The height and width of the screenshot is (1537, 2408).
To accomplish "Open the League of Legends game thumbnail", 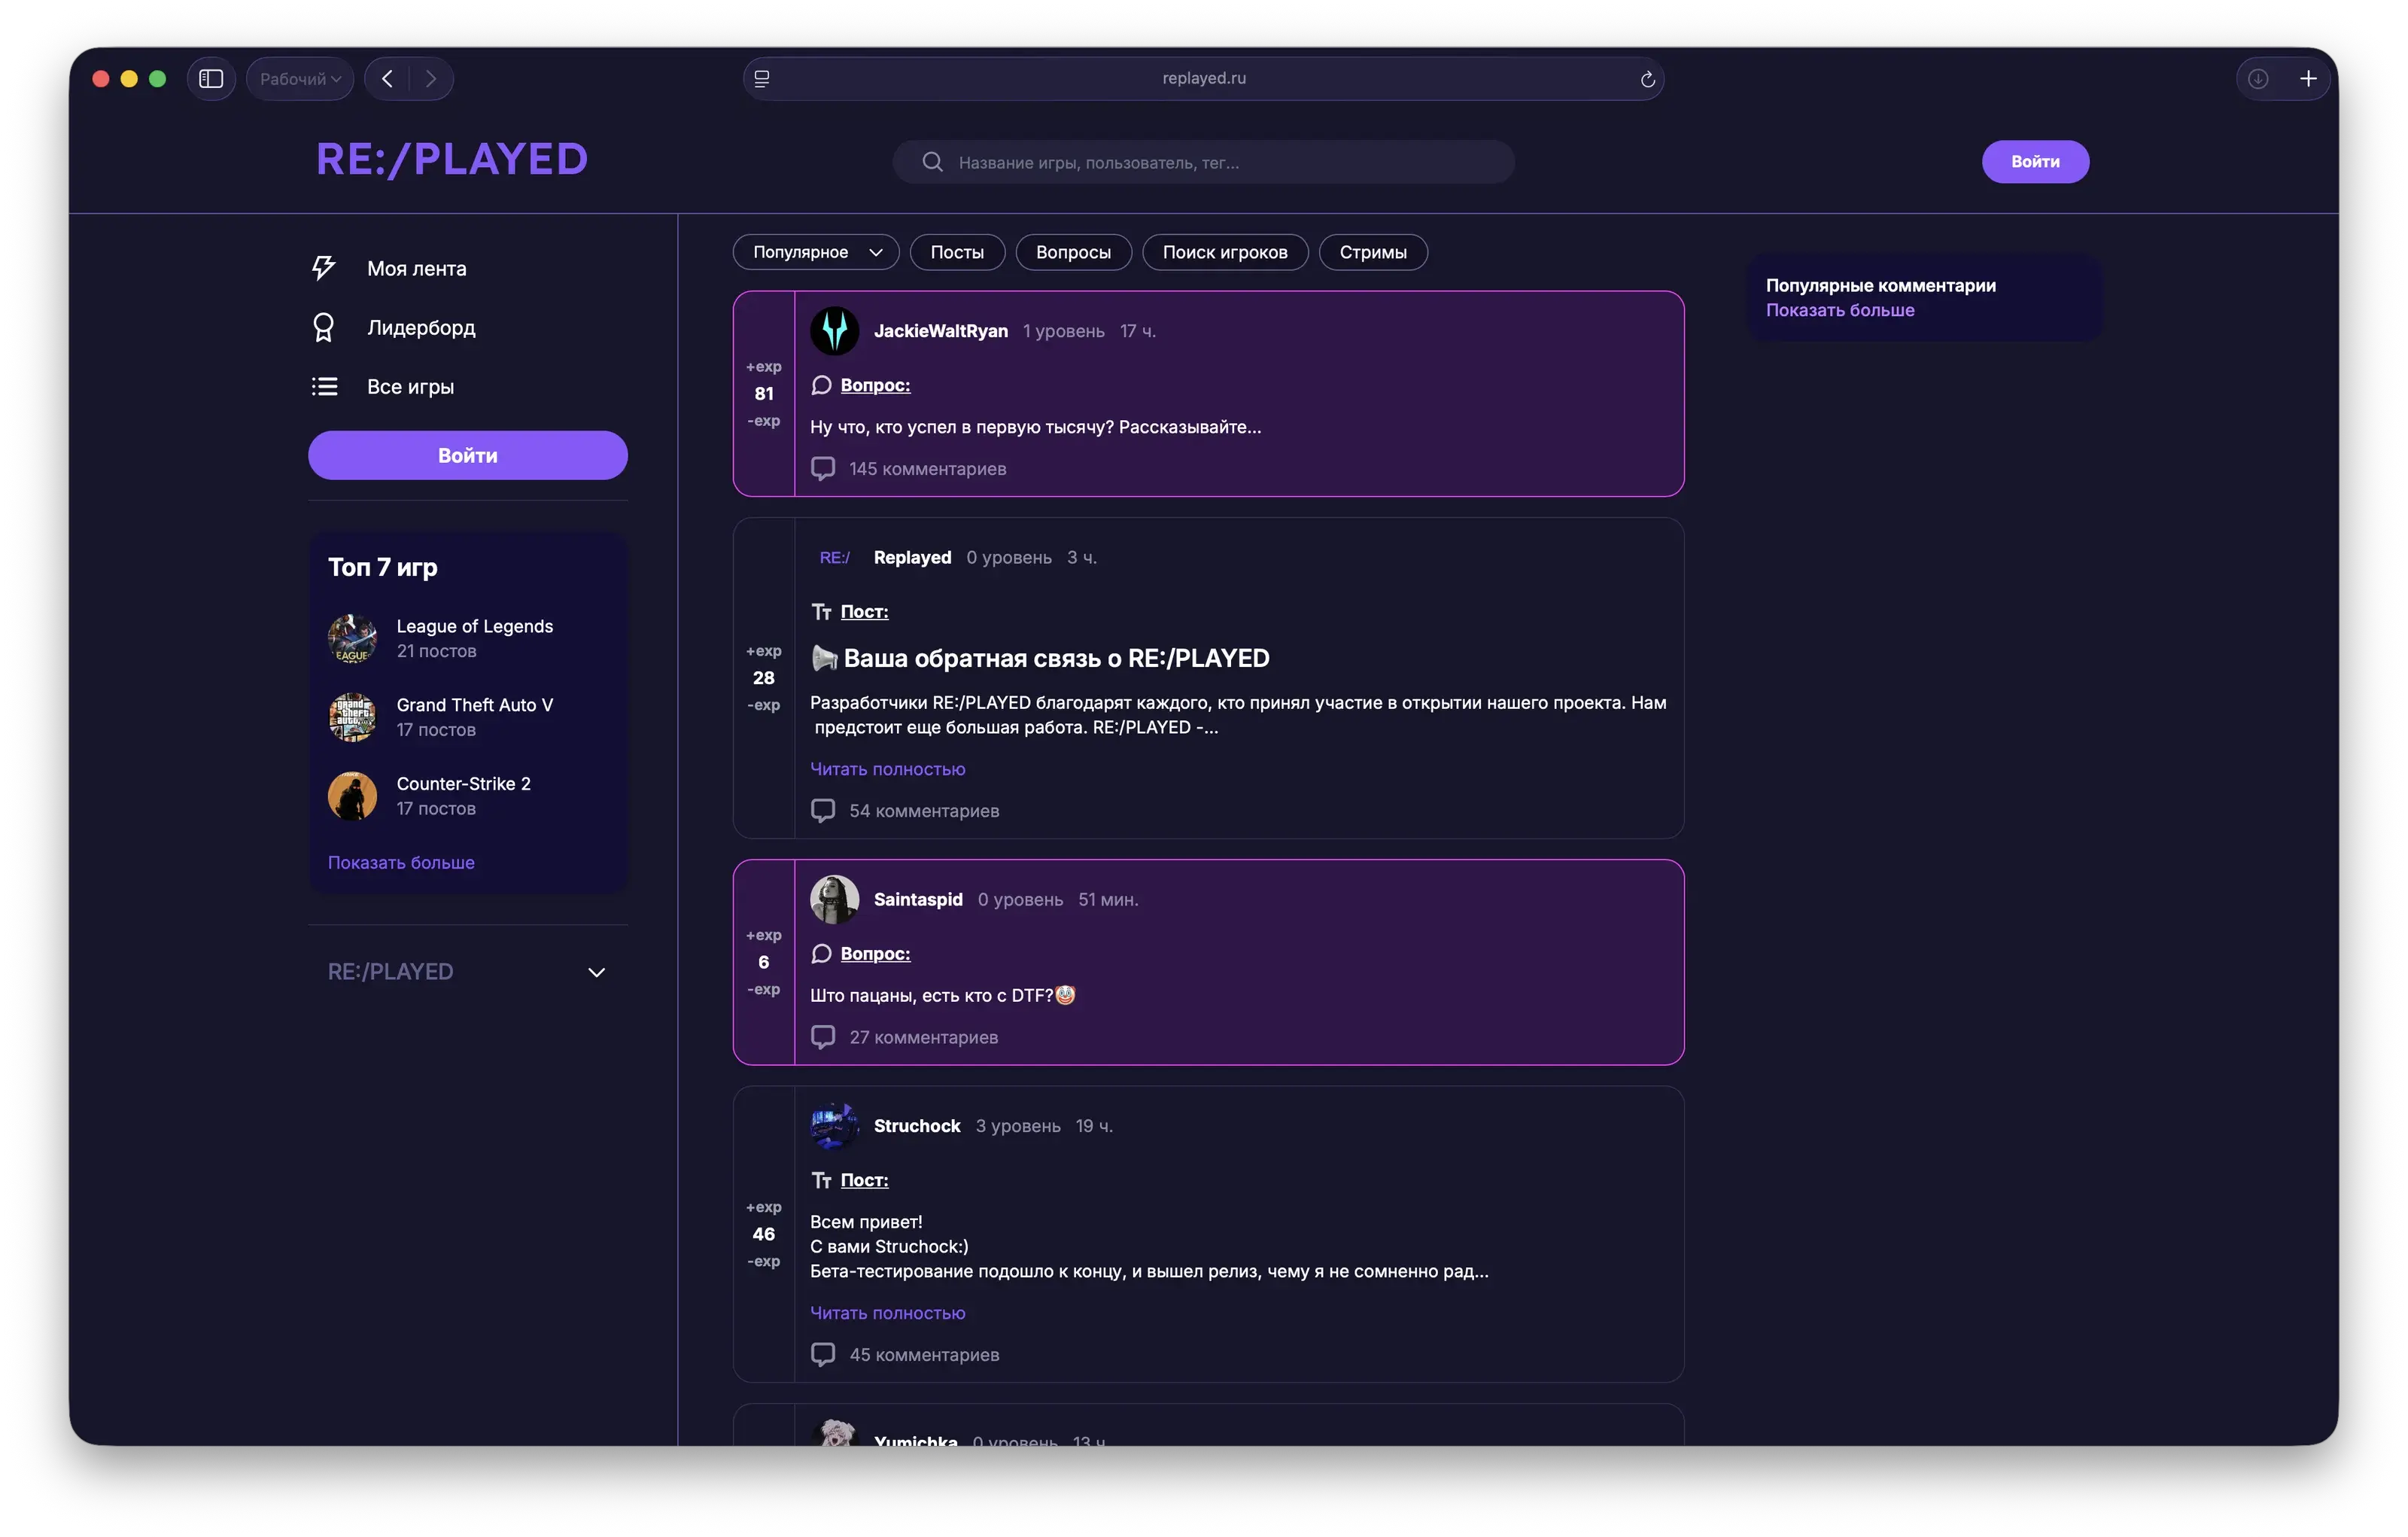I will point(352,638).
